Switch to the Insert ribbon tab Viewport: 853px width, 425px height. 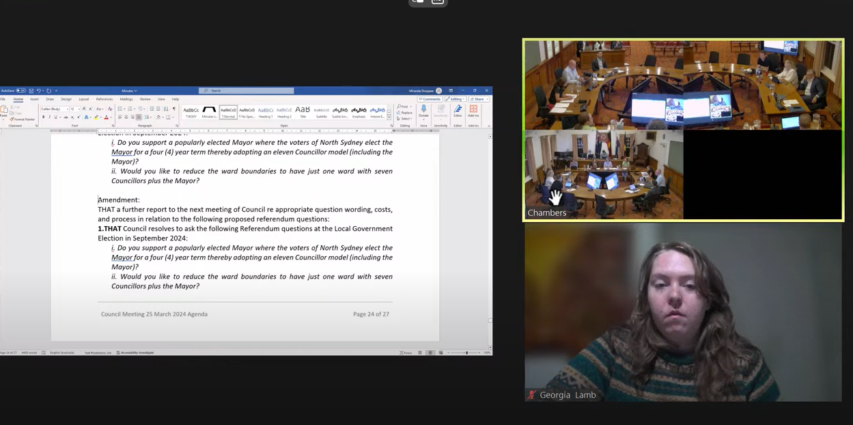(x=34, y=99)
